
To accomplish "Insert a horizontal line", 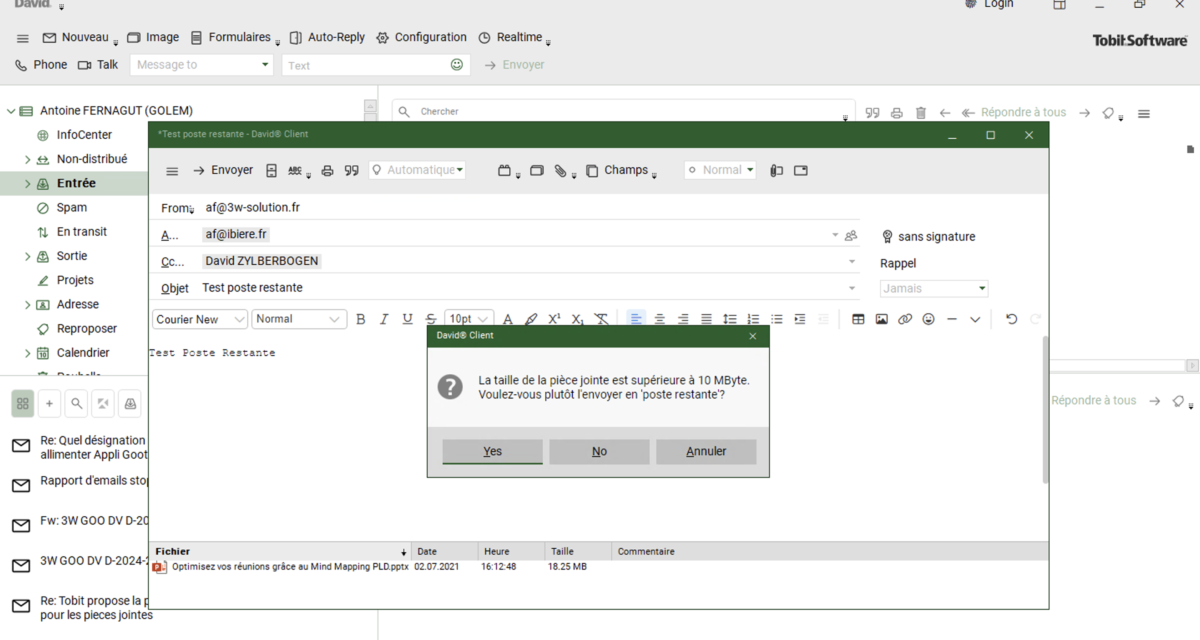I will coord(952,319).
